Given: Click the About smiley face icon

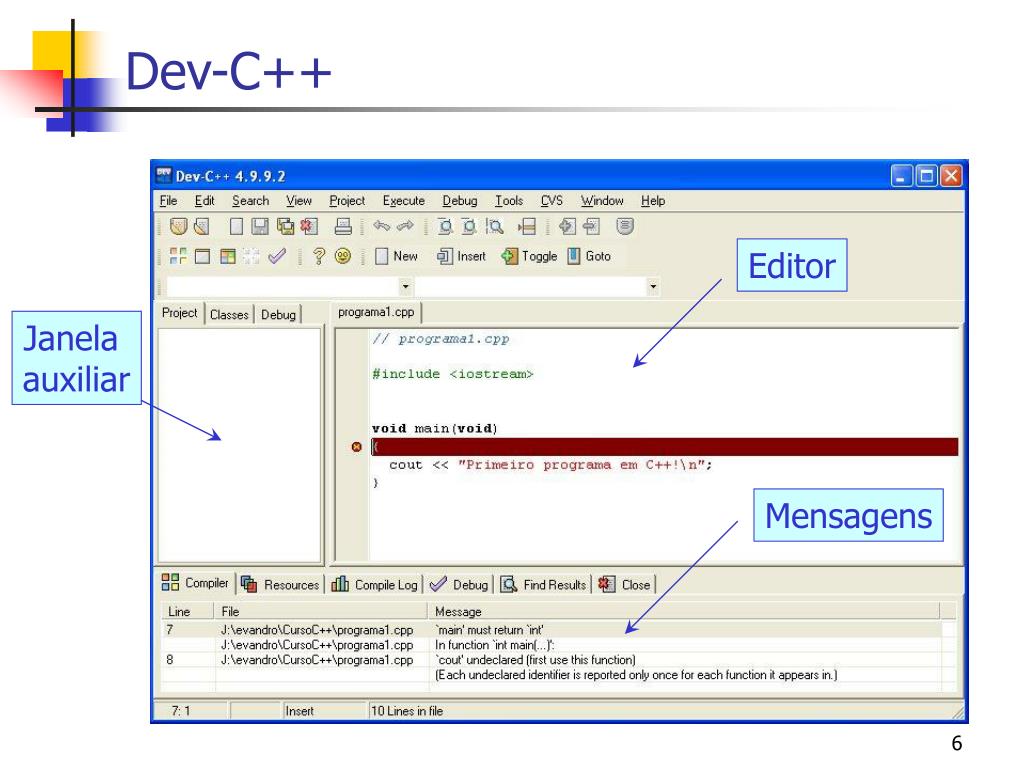Looking at the screenshot, I should tap(343, 256).
